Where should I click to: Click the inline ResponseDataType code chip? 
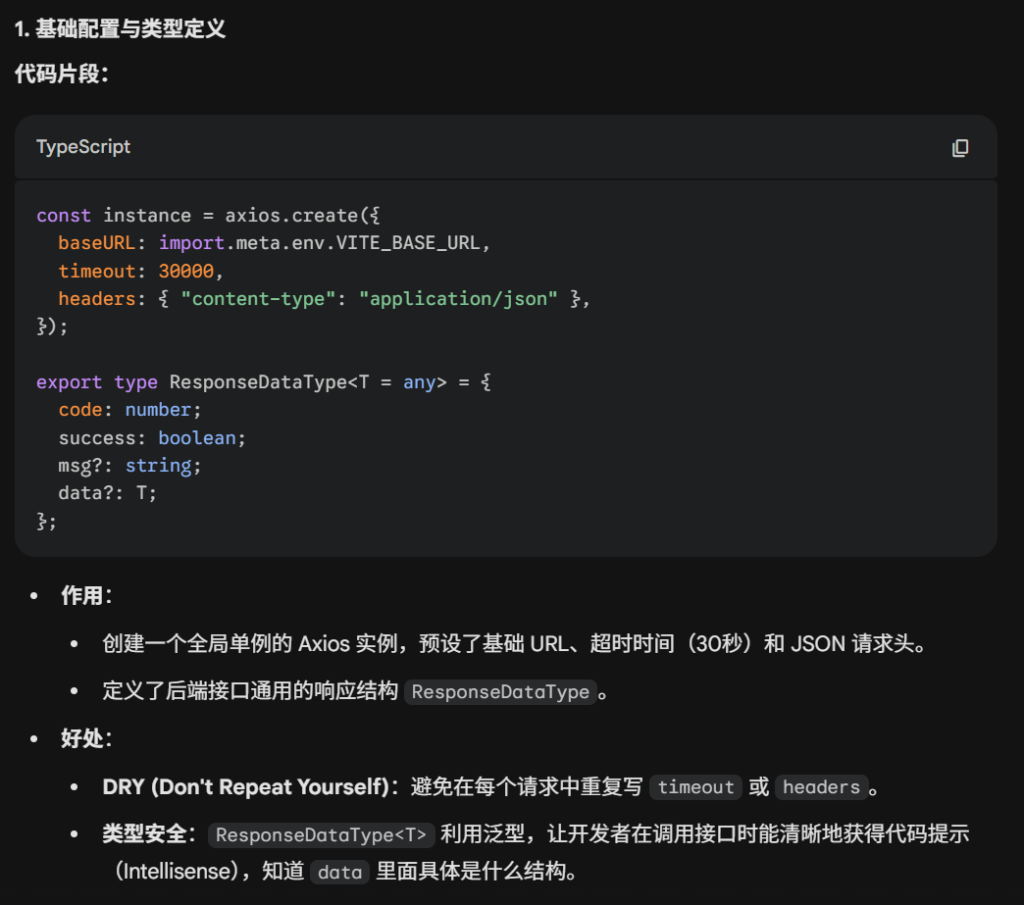[x=500, y=692]
